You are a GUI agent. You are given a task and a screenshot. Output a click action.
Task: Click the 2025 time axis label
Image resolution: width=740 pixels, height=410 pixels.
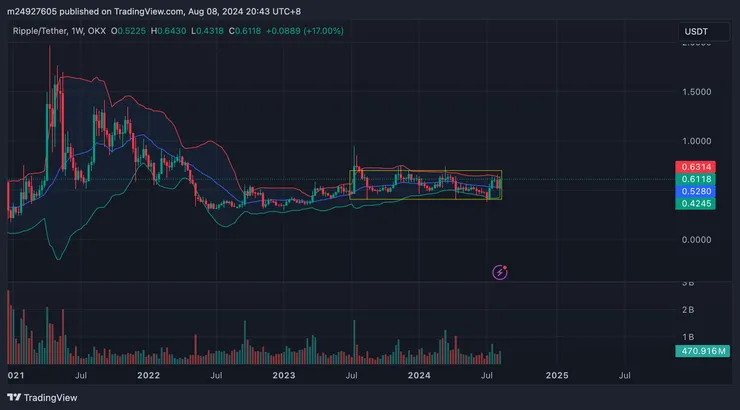point(557,376)
